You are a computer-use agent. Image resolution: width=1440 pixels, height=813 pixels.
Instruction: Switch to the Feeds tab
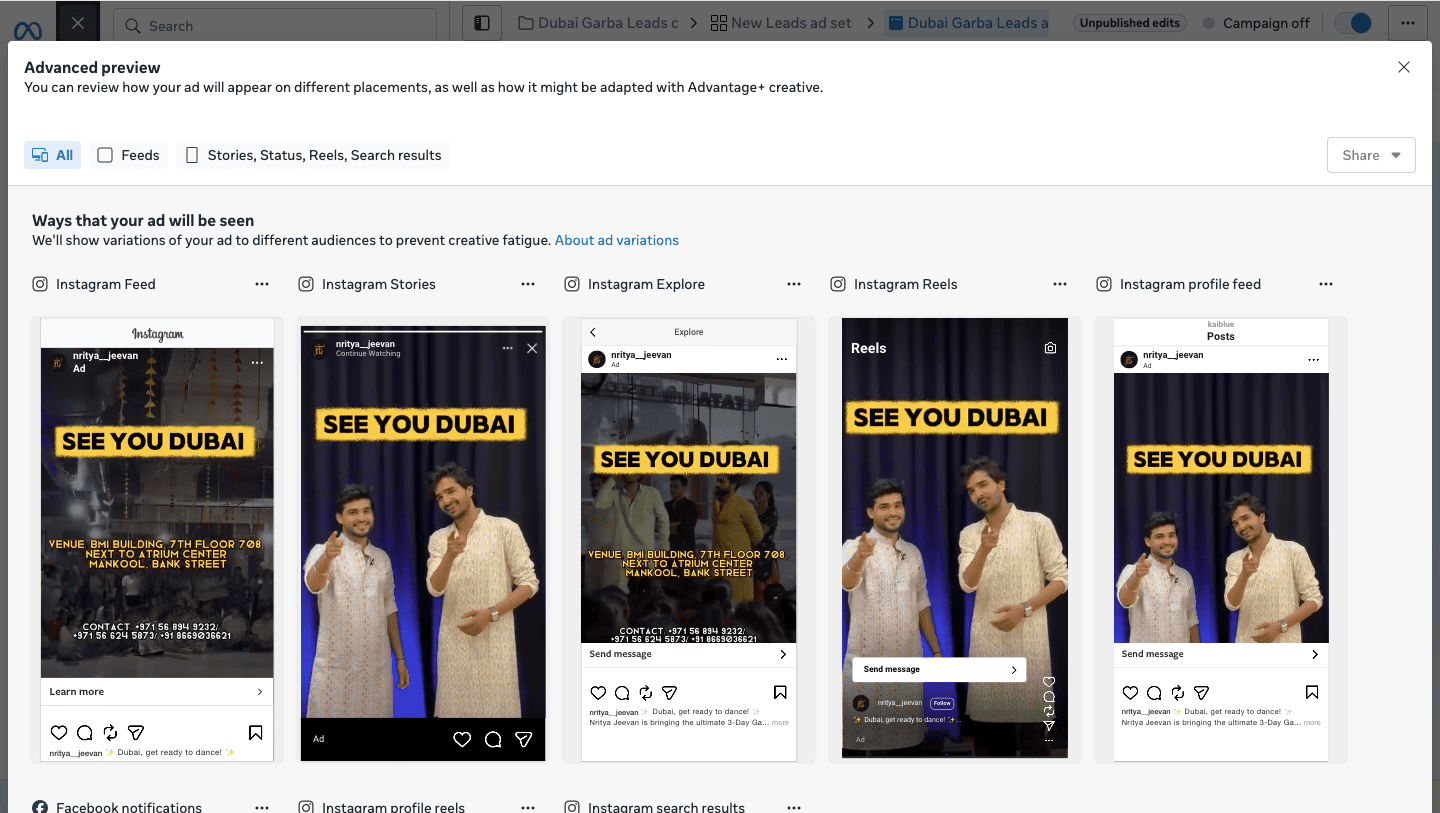coord(129,155)
